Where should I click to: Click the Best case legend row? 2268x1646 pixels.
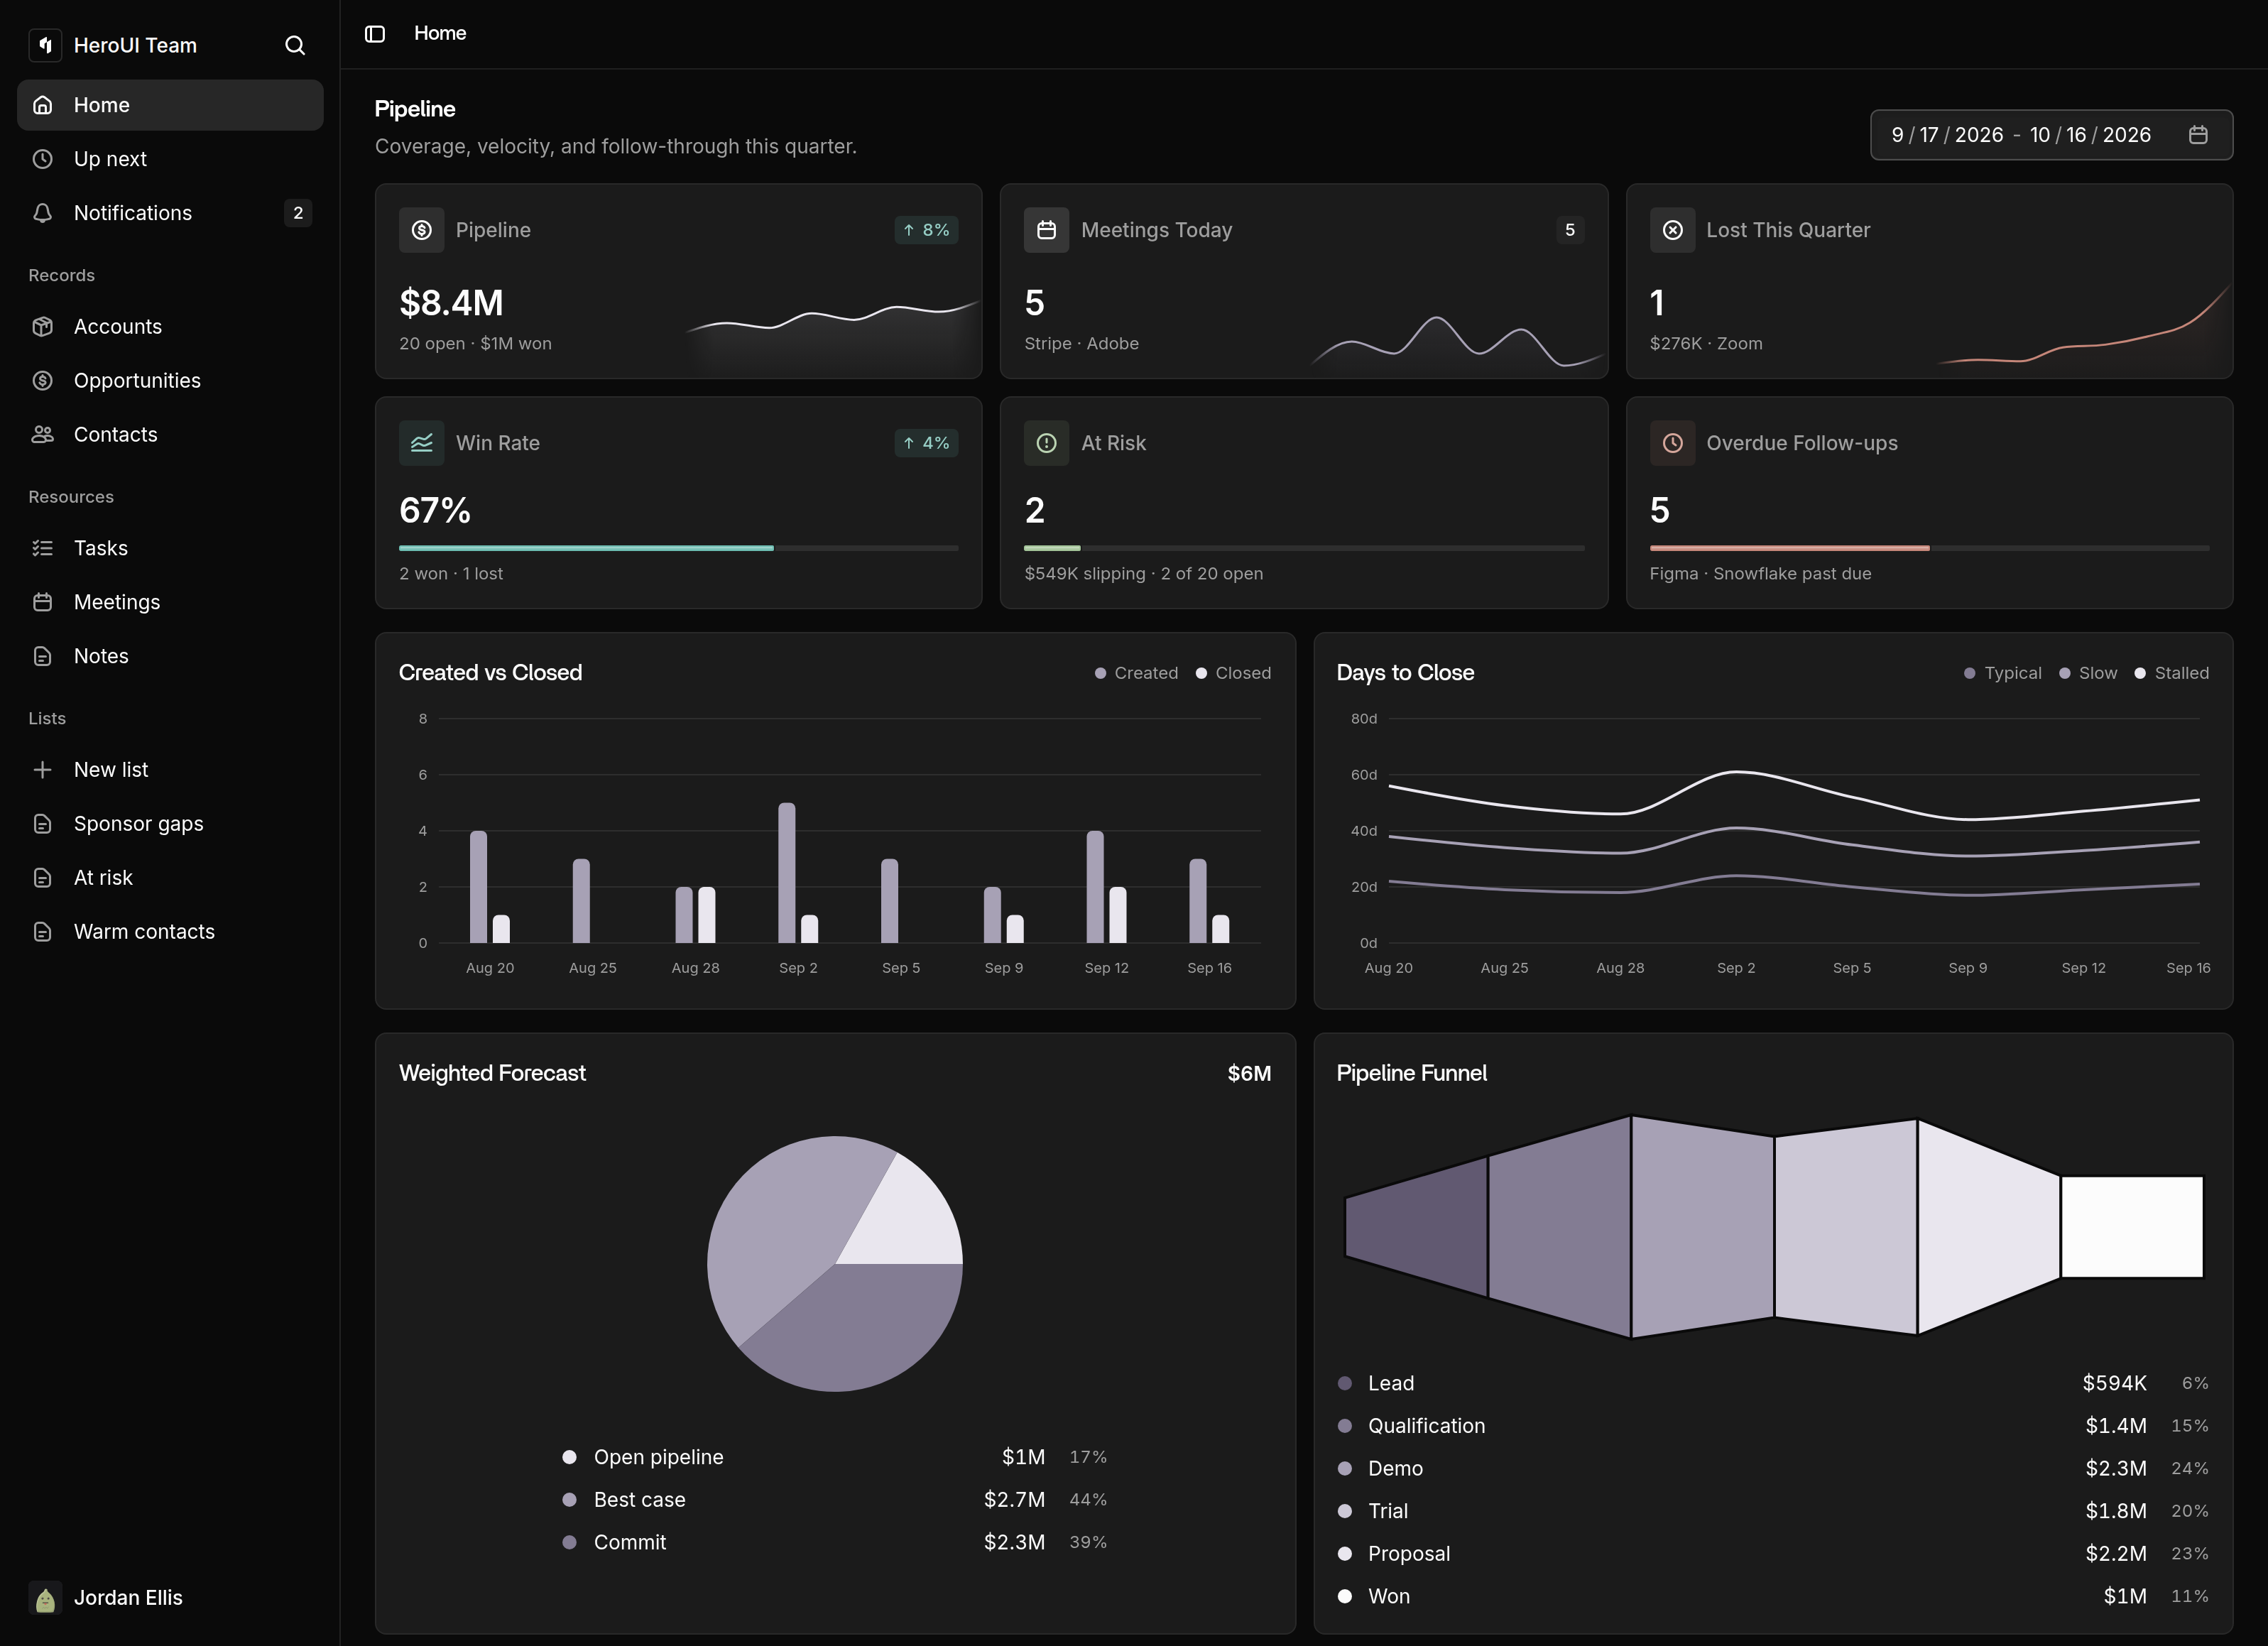[x=835, y=1500]
